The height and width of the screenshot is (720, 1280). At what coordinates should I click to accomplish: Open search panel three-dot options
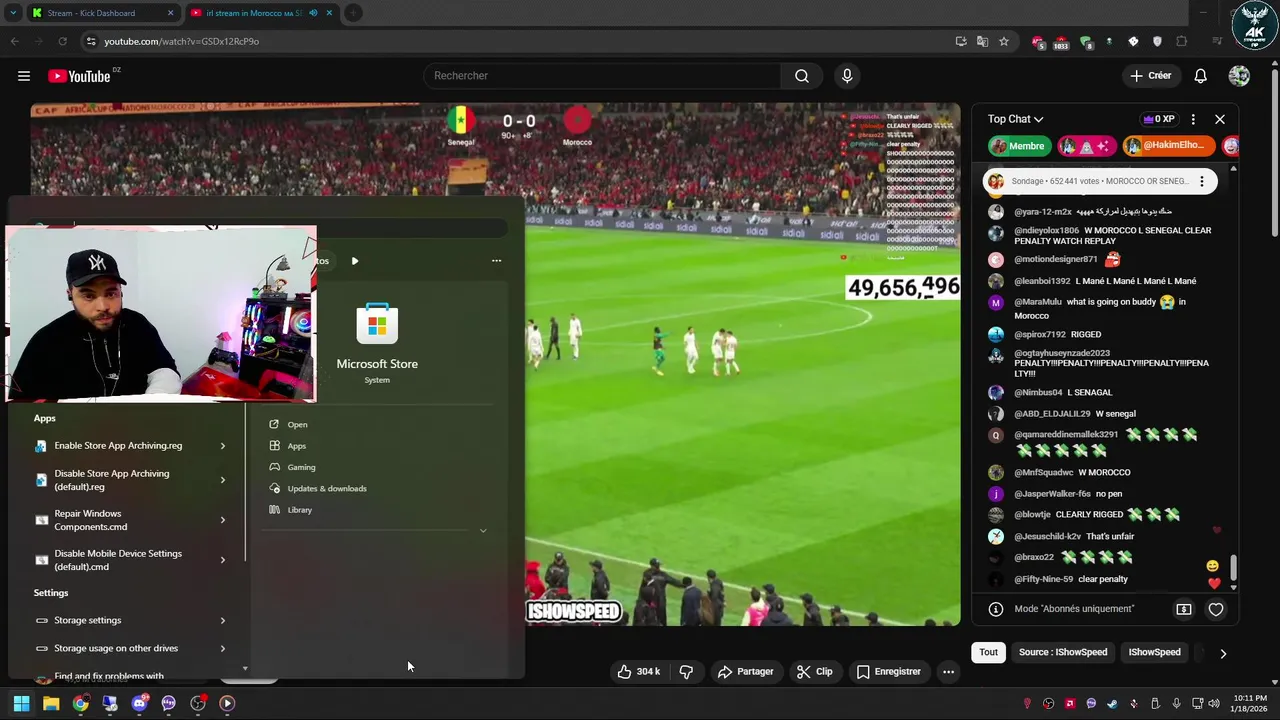[496, 261]
